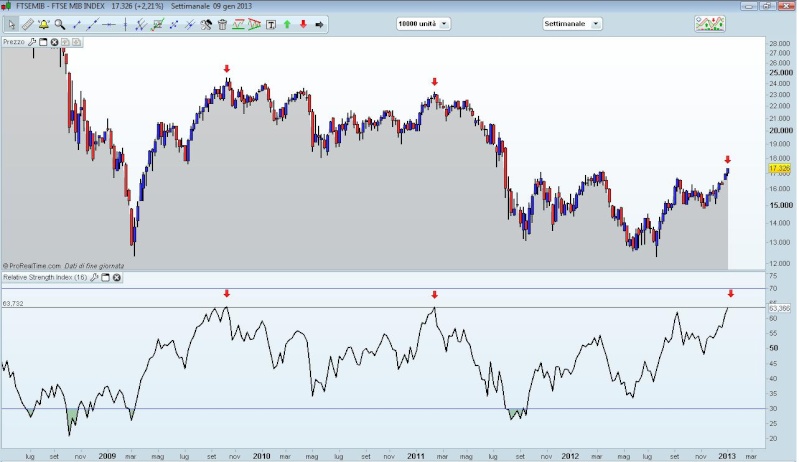Click the 15.000 price axis label
The width and height of the screenshot is (799, 462).
[x=781, y=205]
